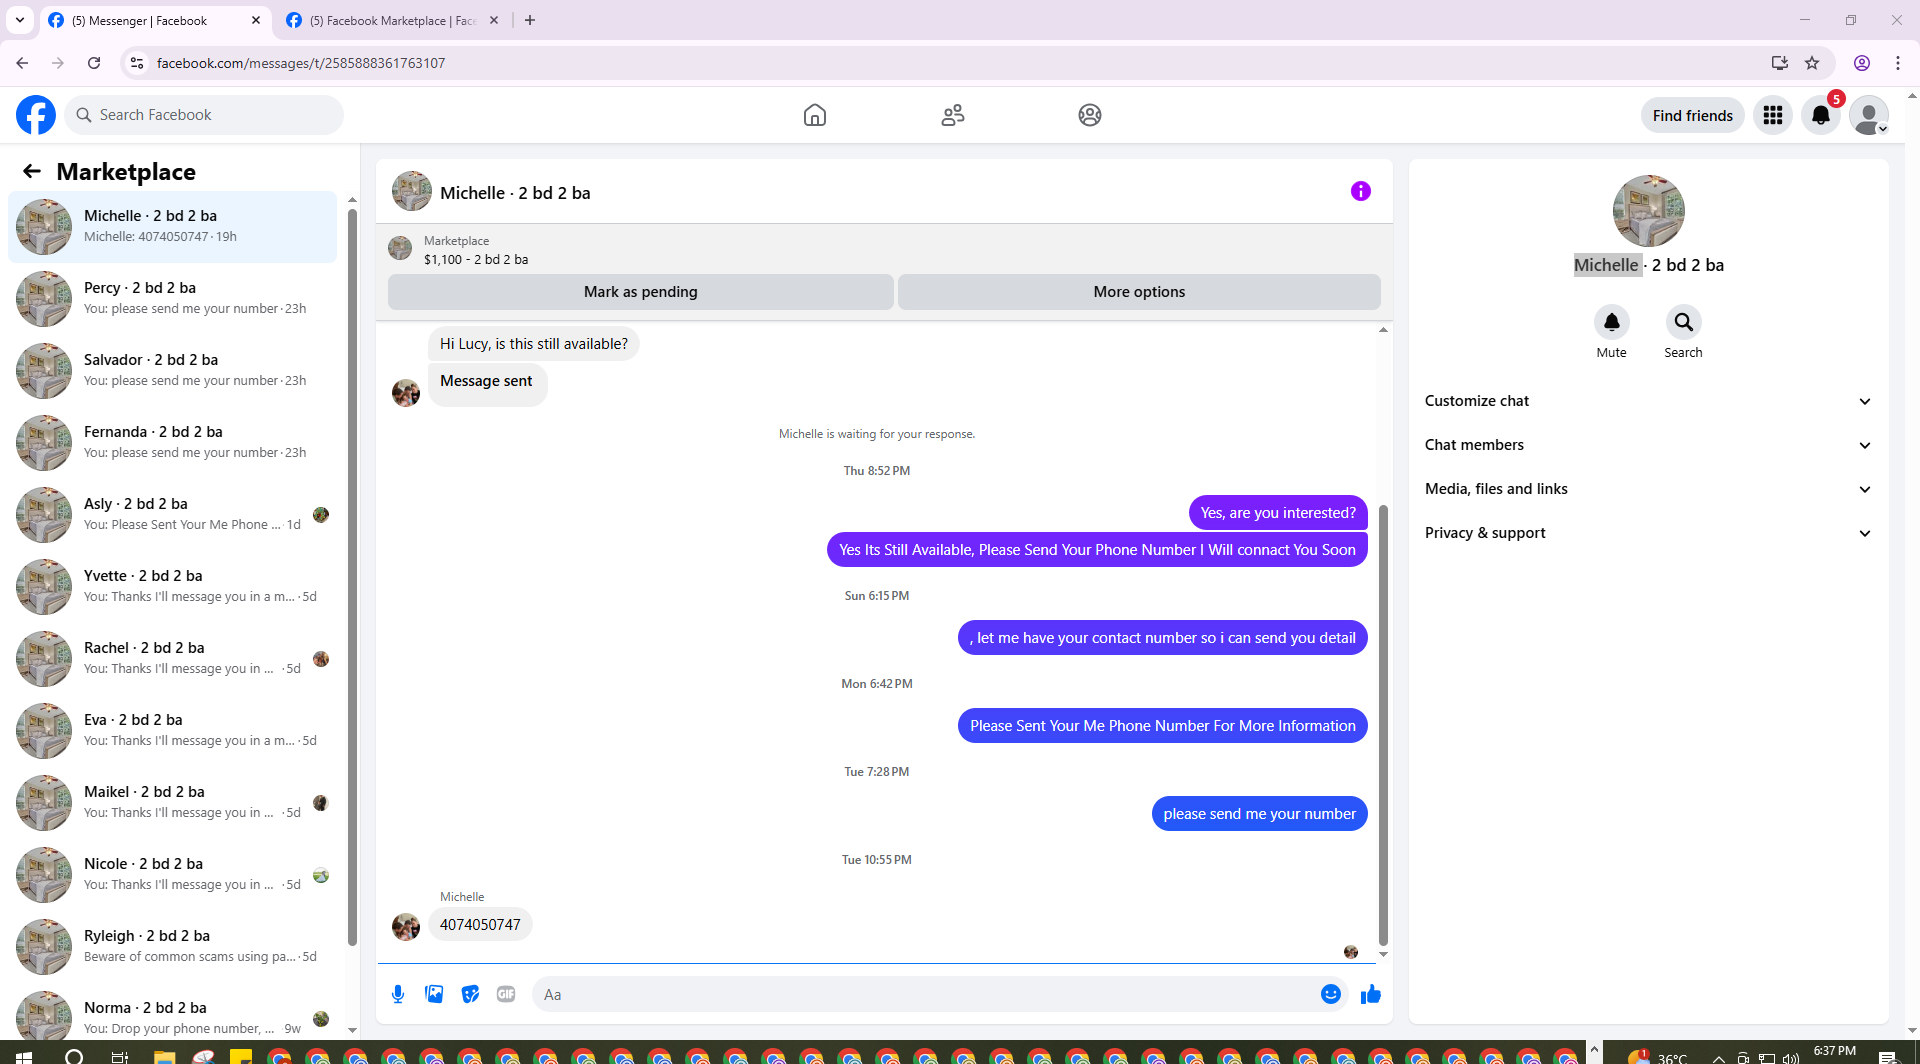The image size is (1920, 1064).
Task: Click the Find friends button
Action: [1693, 115]
